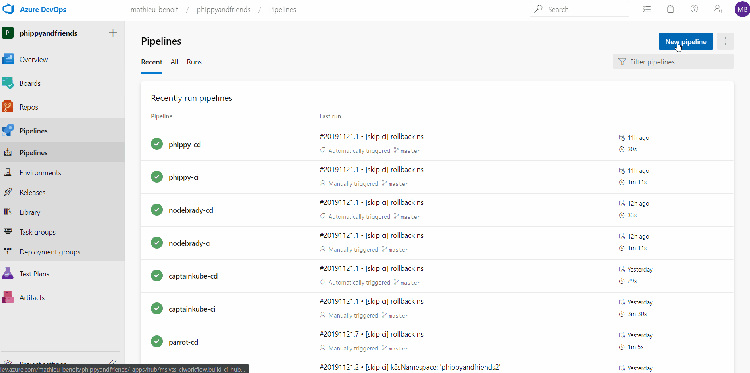Image resolution: width=750 pixels, height=373 pixels.
Task: Open the Test Plans flask icon
Action: pyautogui.click(x=8, y=274)
